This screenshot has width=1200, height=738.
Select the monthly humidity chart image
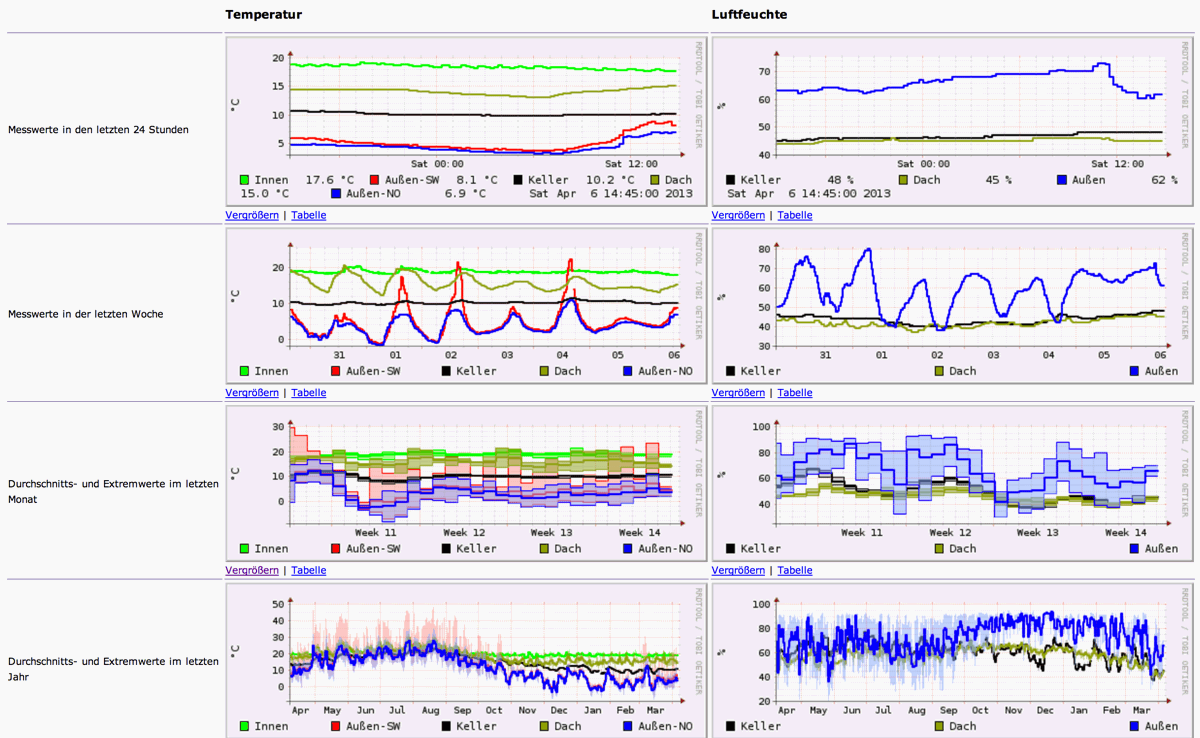pos(952,482)
